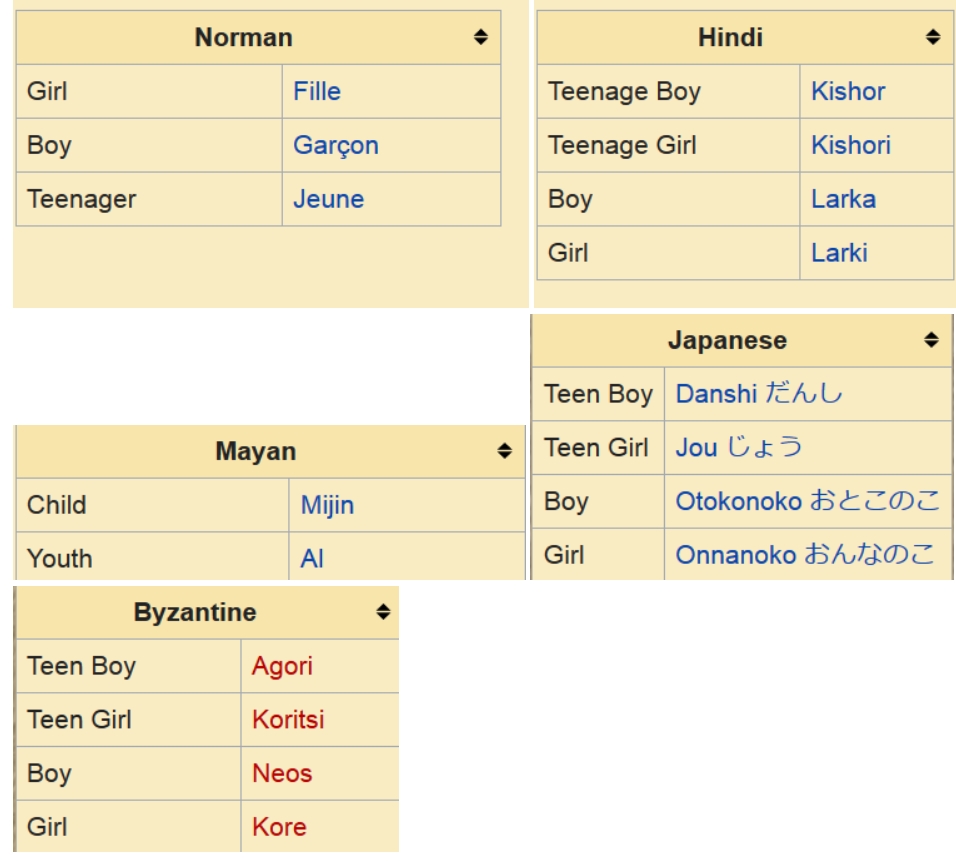Select the Byzantine column header

207,612
